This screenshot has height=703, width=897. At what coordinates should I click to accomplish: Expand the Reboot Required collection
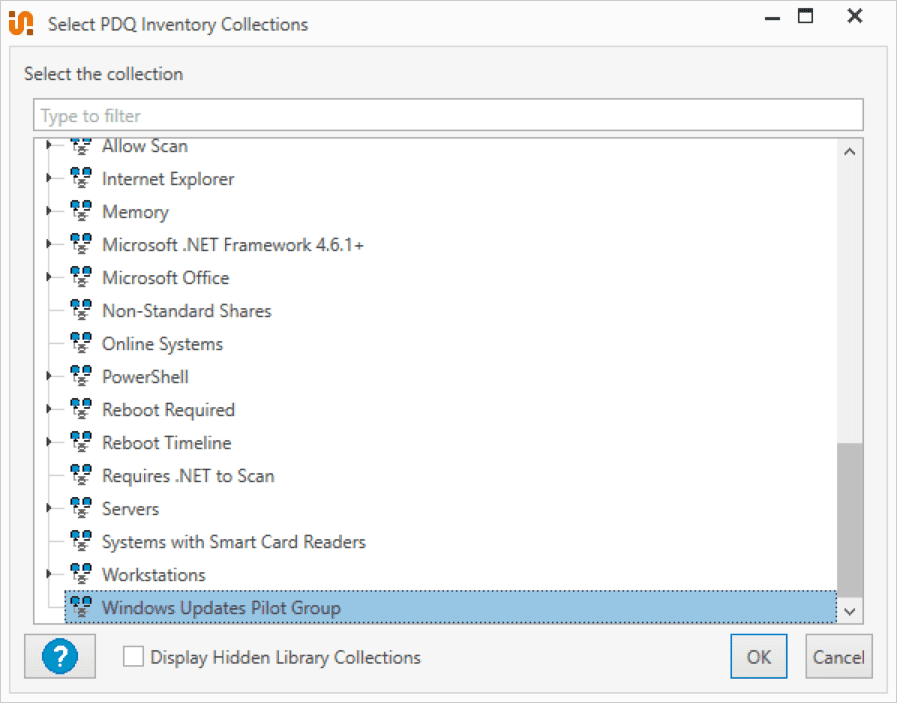[49, 409]
